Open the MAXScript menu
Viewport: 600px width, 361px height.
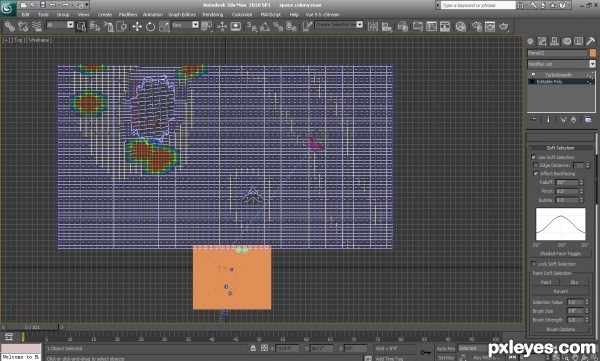pyautogui.click(x=271, y=15)
